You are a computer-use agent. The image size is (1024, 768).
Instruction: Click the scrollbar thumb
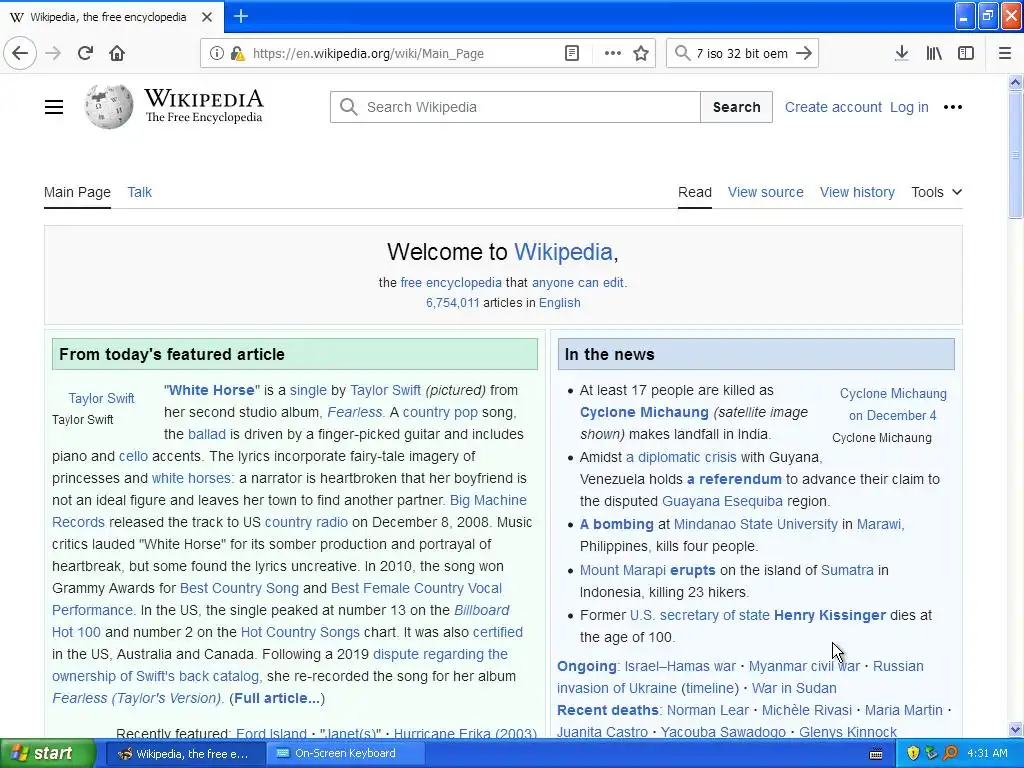tap(1015, 155)
